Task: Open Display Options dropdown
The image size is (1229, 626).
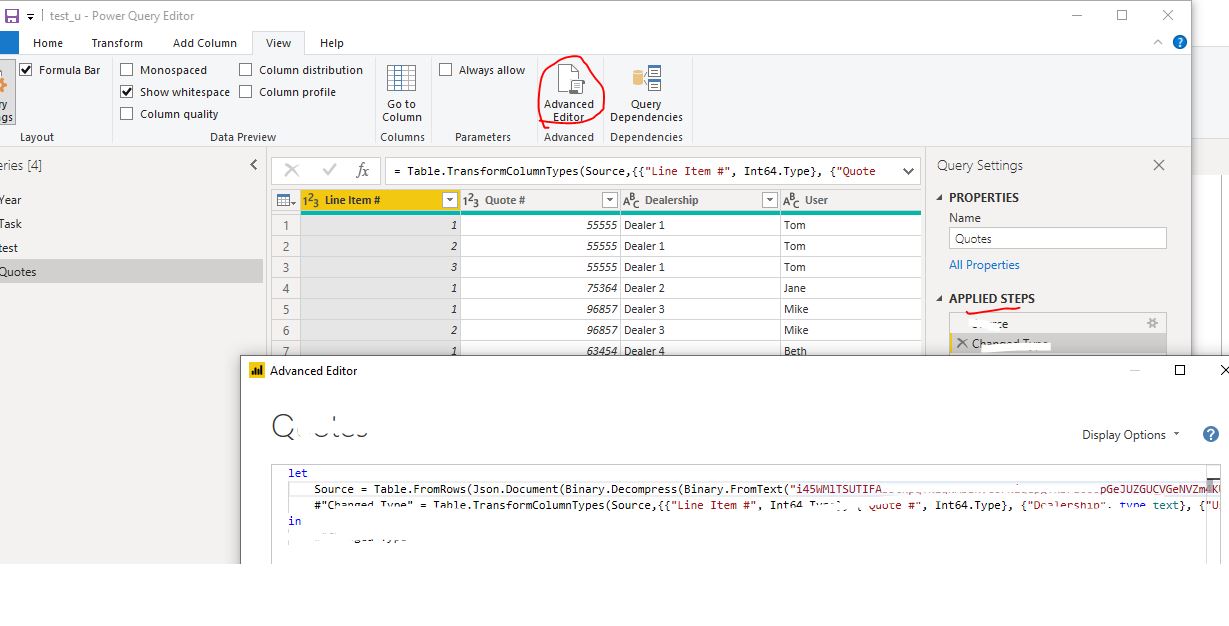Action: (x=1131, y=435)
